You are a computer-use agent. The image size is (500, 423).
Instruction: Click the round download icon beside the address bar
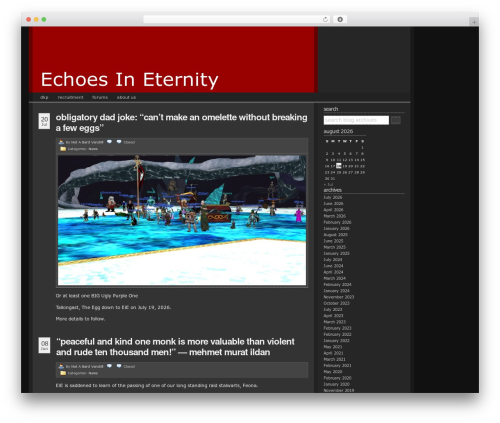[340, 19]
